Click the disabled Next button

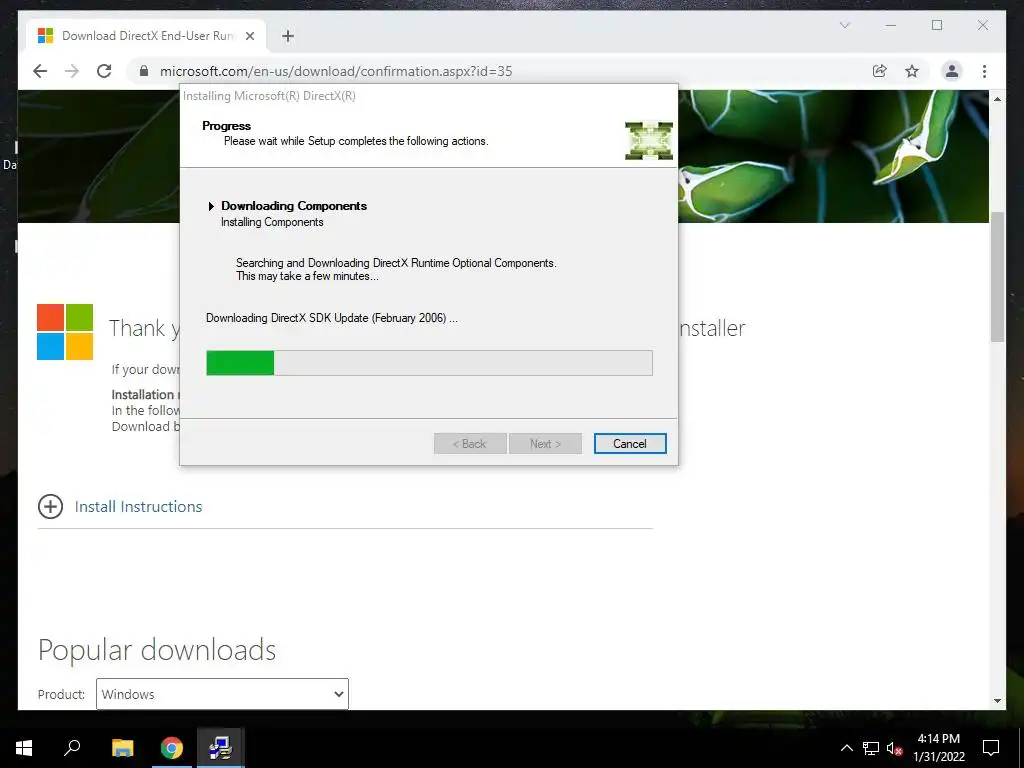tap(545, 443)
